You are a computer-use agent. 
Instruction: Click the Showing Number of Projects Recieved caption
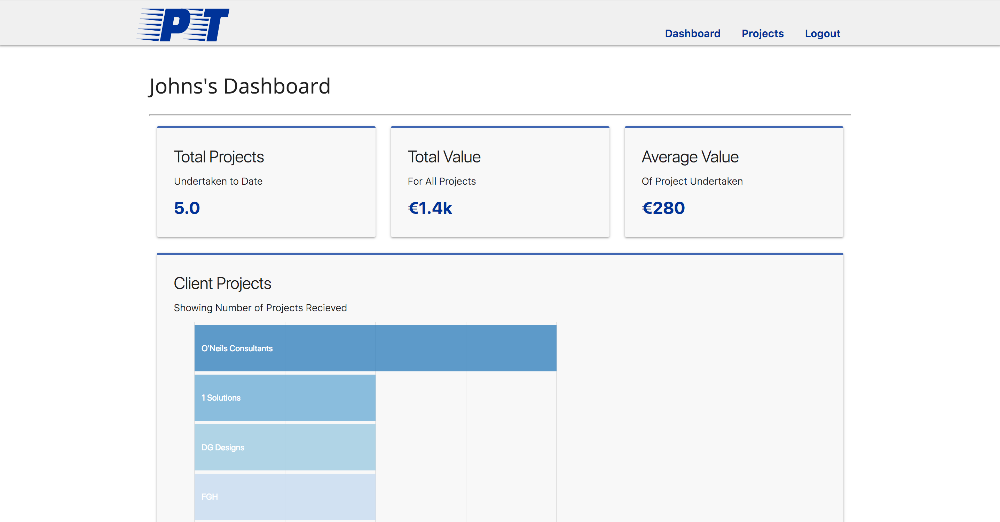(260, 308)
